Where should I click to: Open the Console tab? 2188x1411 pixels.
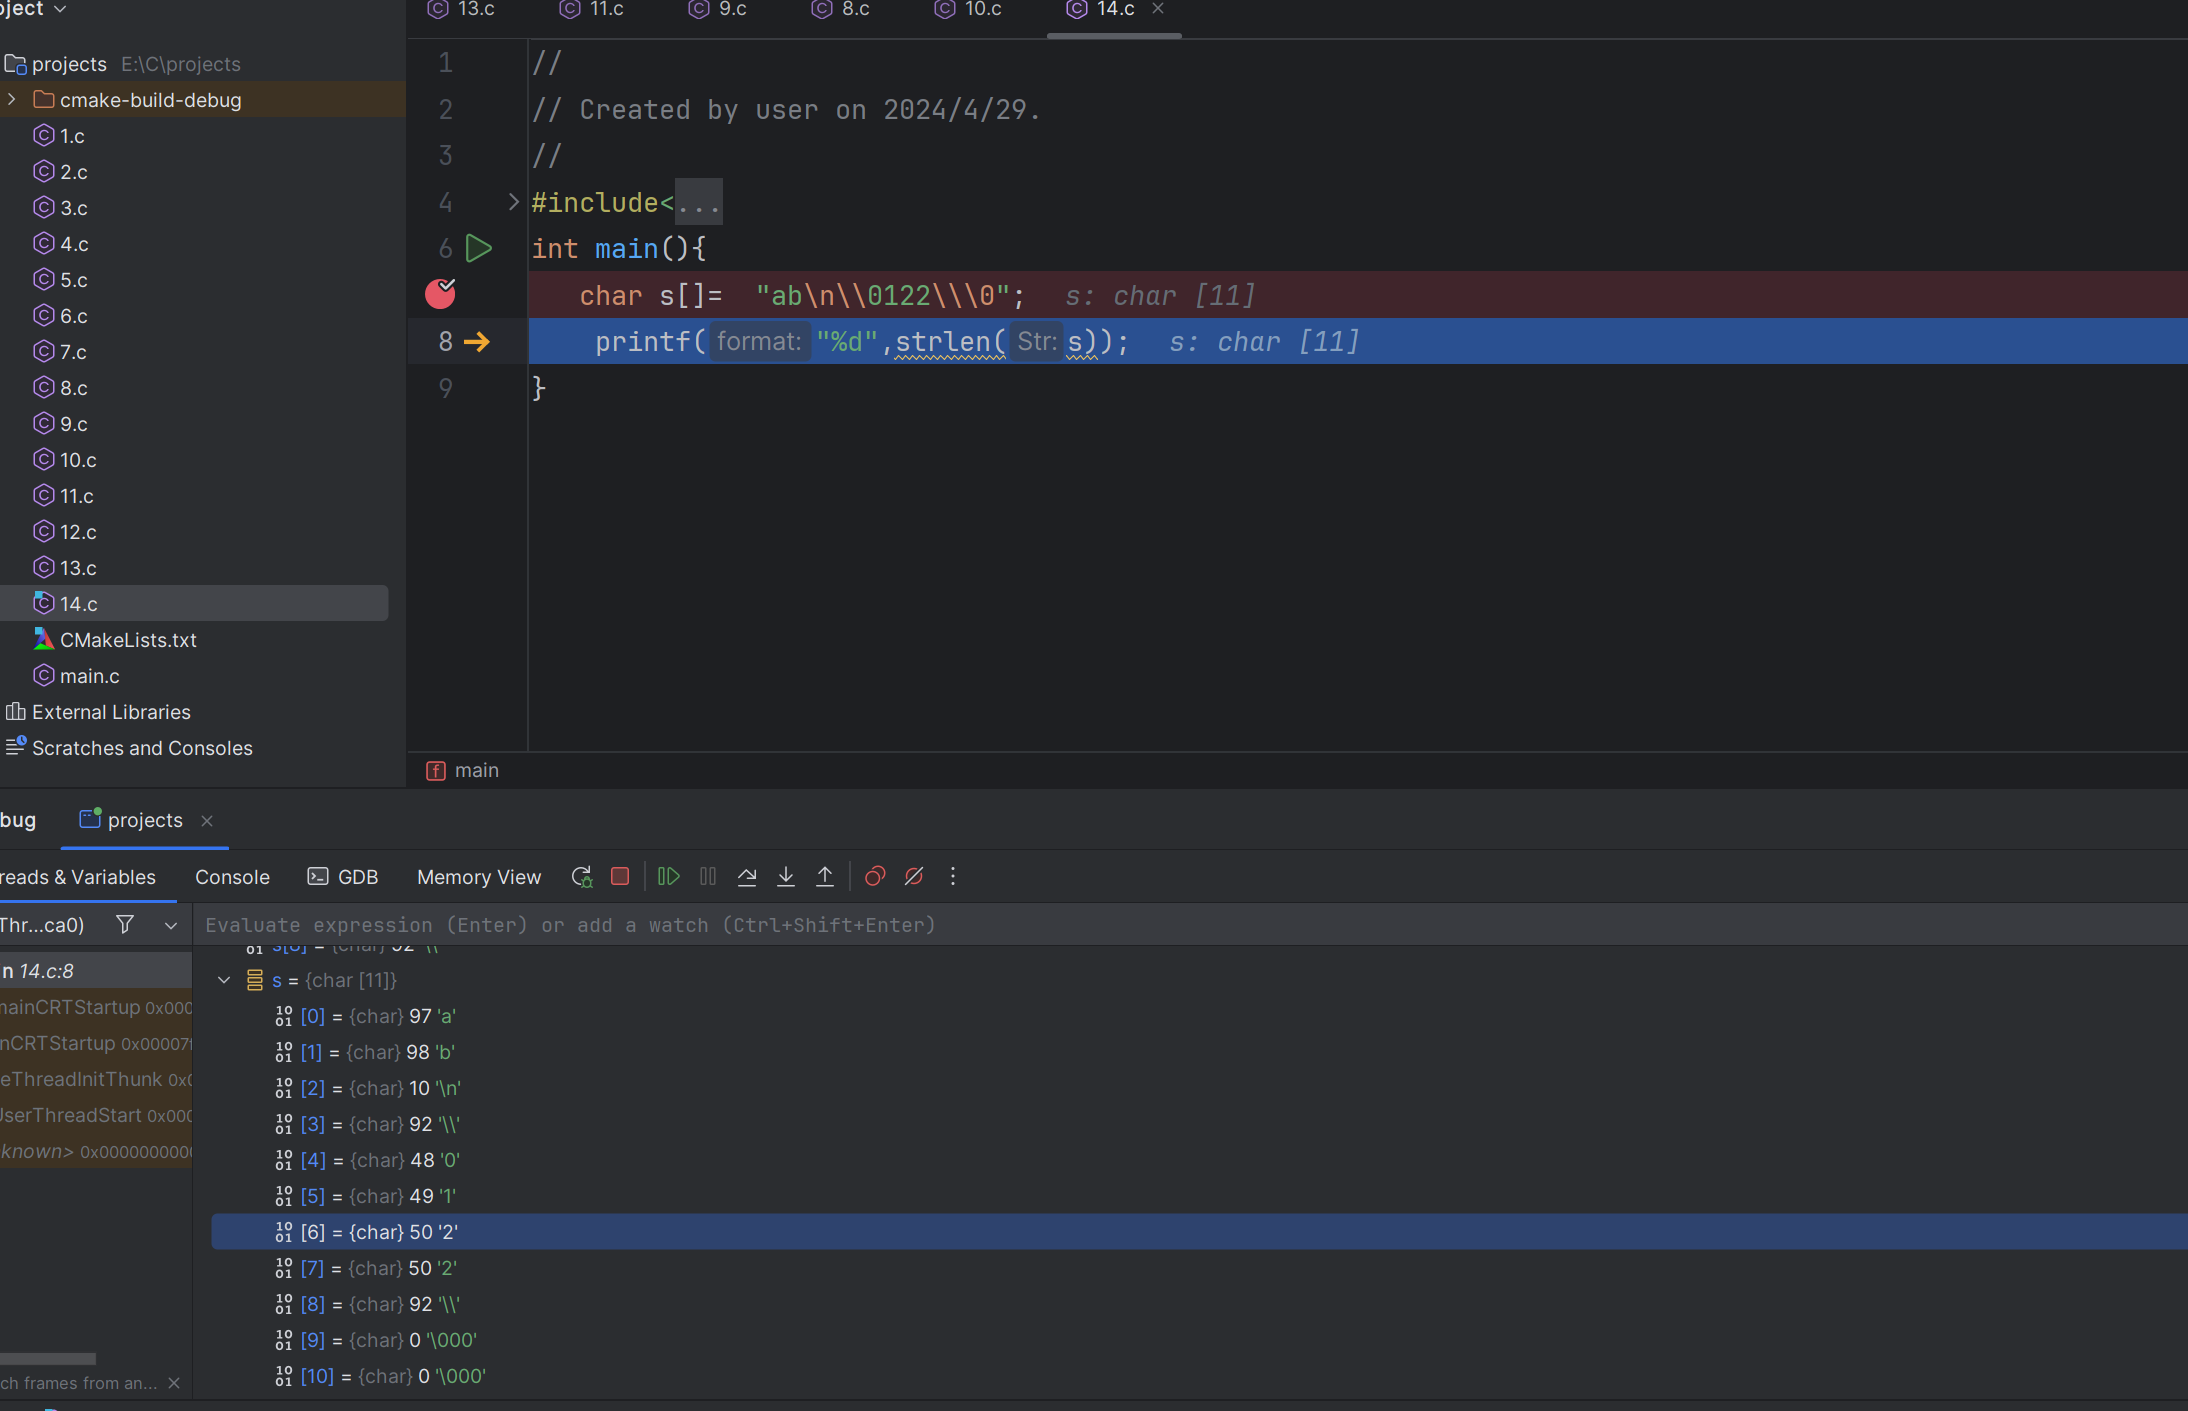(232, 877)
